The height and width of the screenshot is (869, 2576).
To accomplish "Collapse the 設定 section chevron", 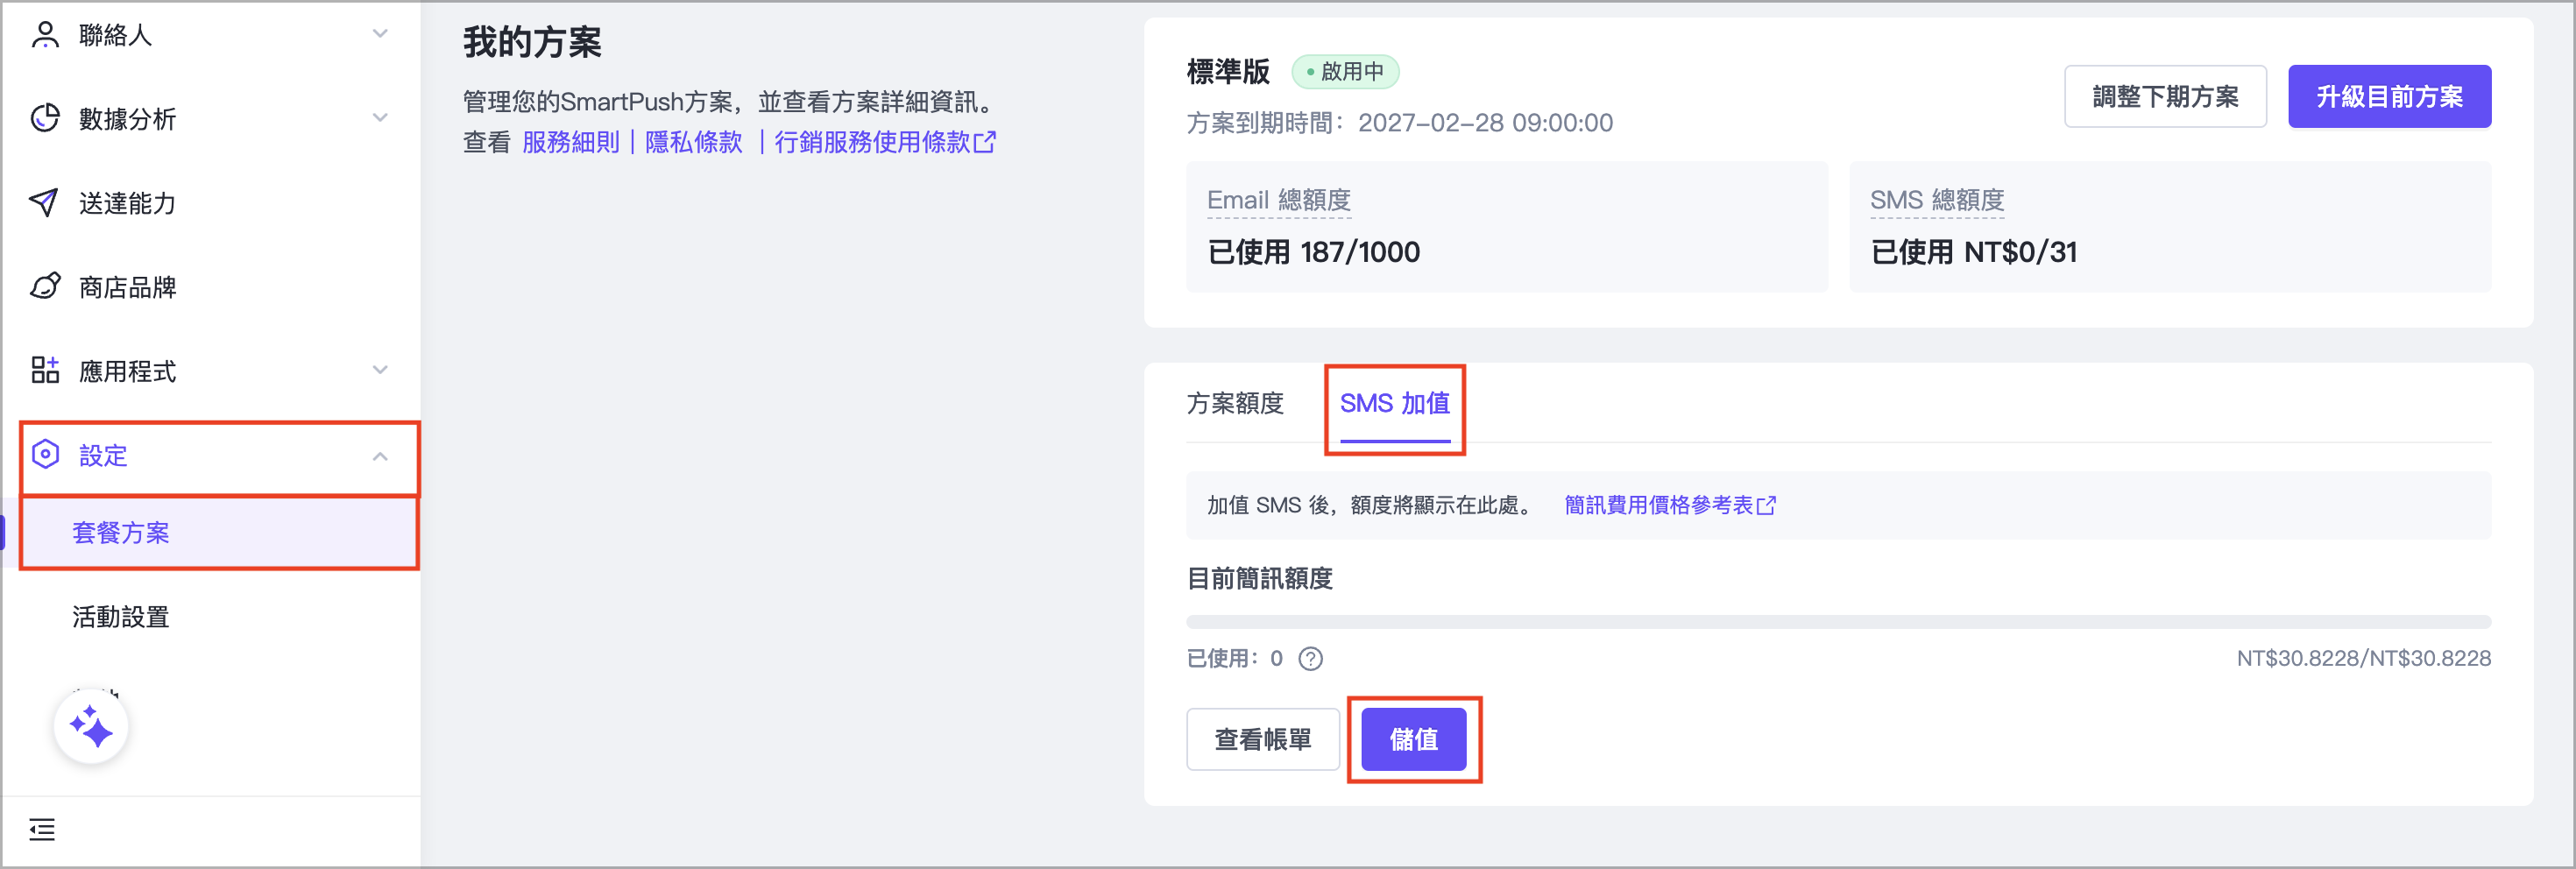I will pyautogui.click(x=379, y=456).
